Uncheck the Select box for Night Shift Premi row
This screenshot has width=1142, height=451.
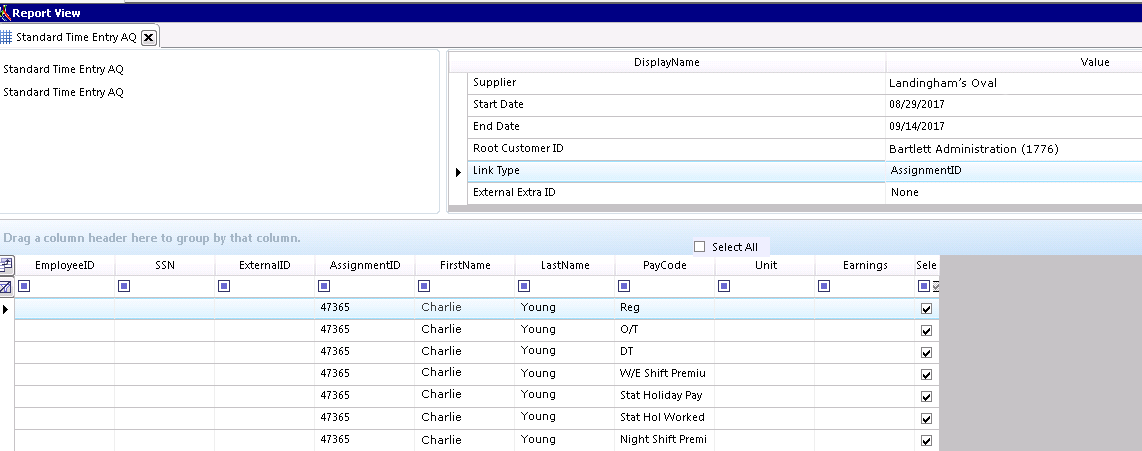[x=926, y=440]
